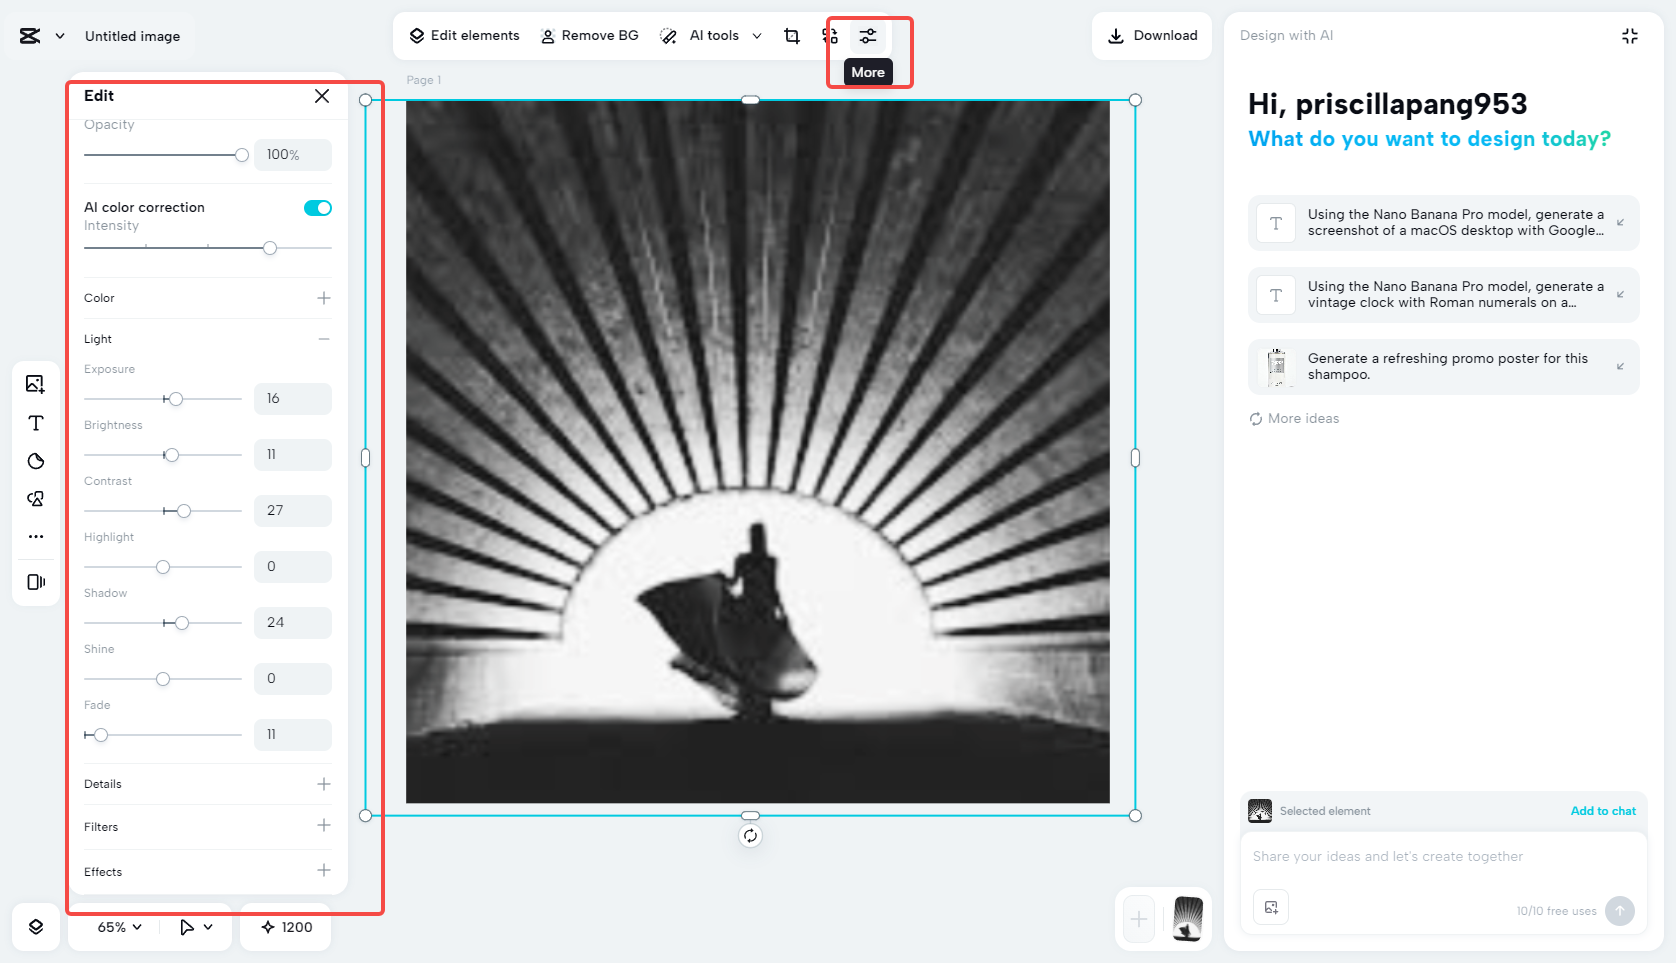
Task: Open the Adjust settings via More icon
Action: [866, 36]
